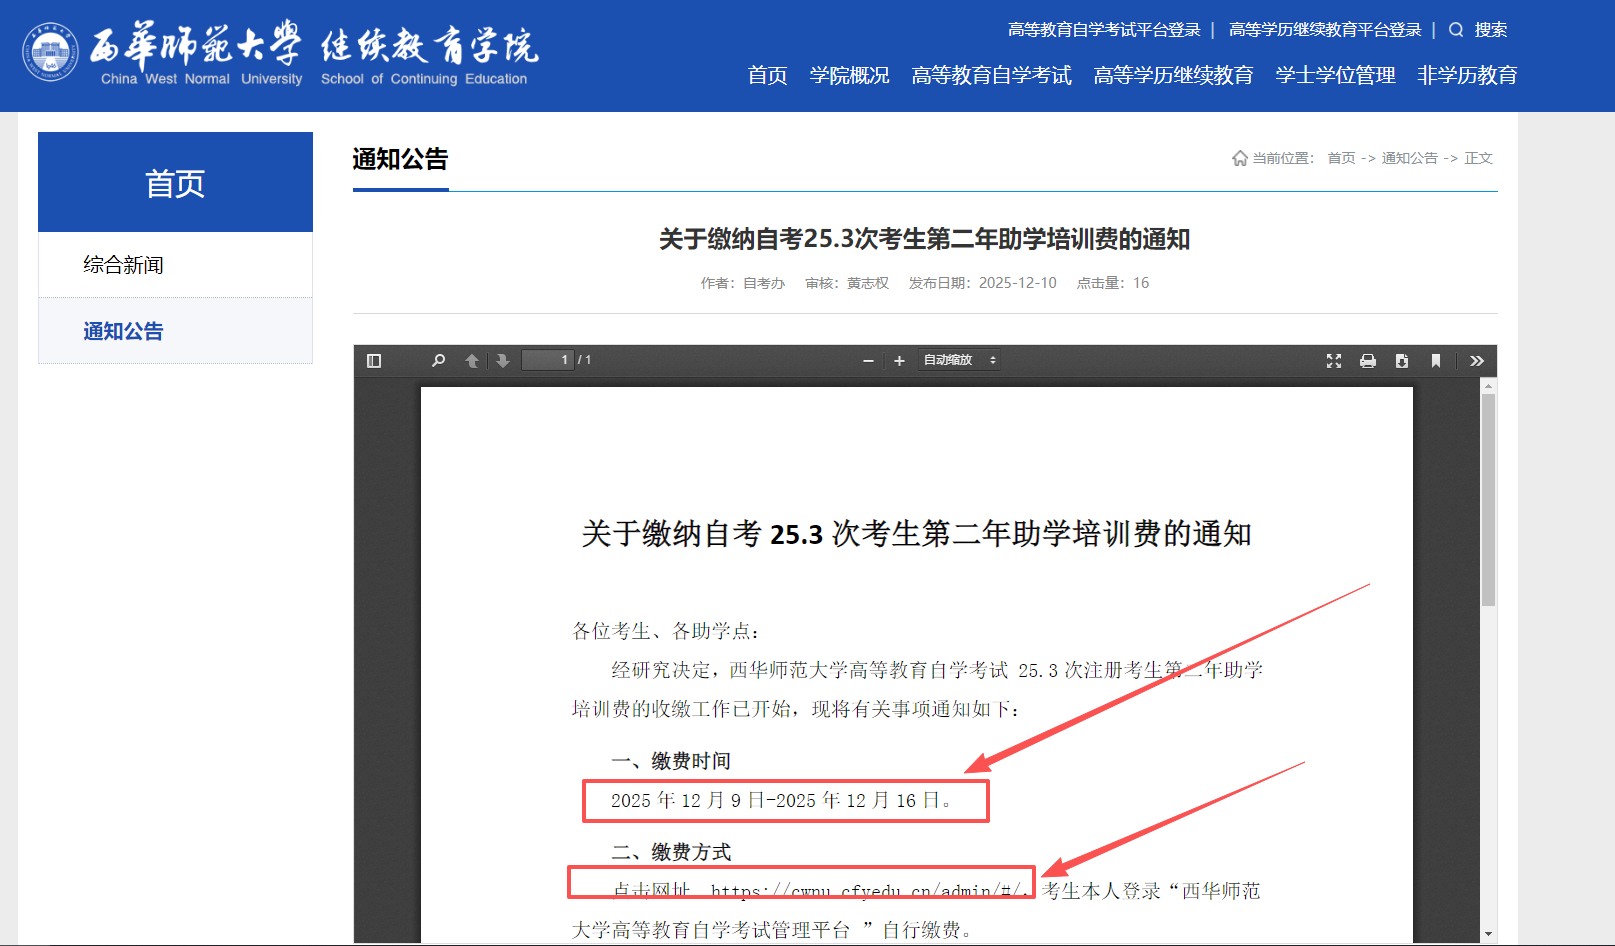Open the 自动缩放 zoom dropdown
Image resolution: width=1615 pixels, height=946 pixels.
click(x=959, y=360)
